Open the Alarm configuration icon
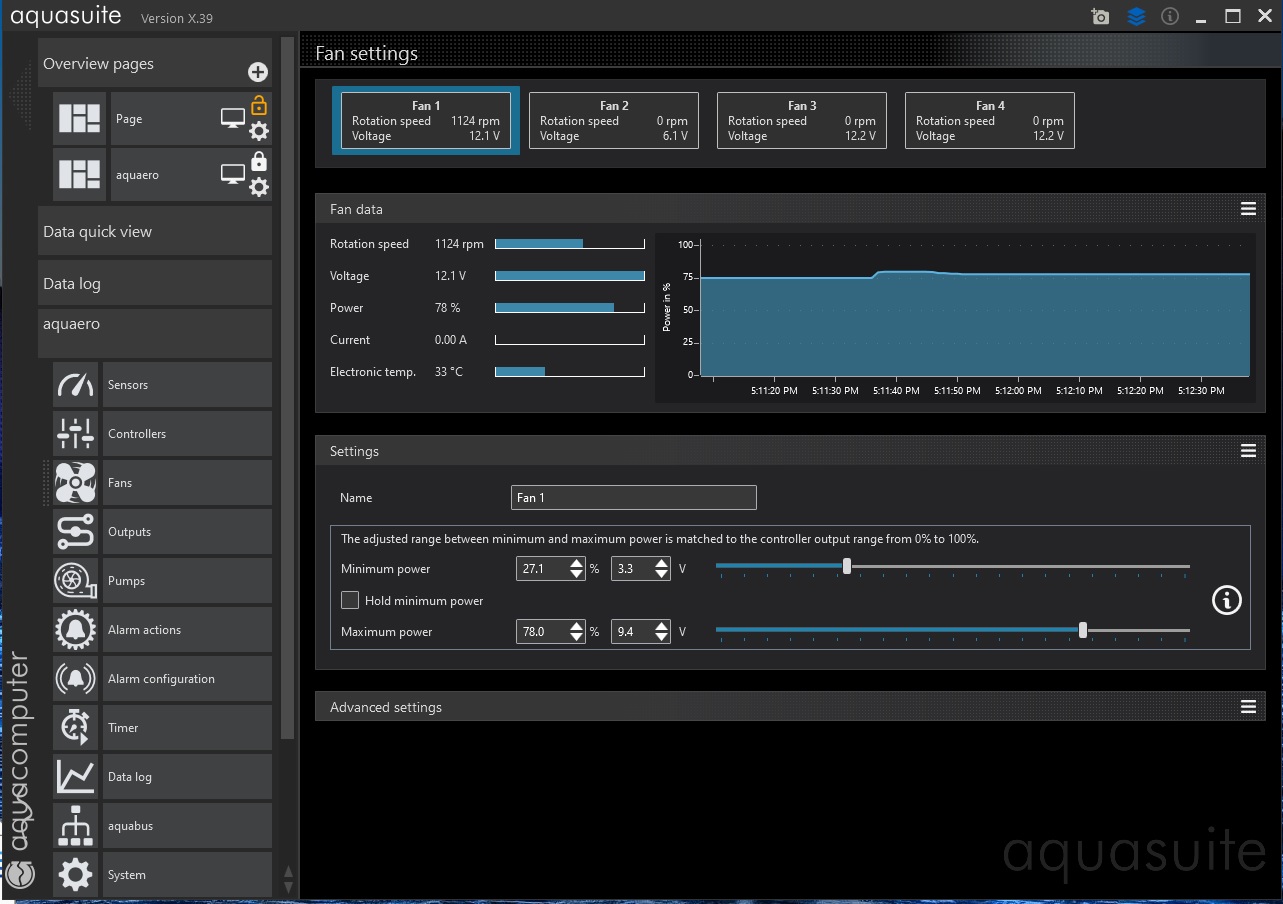 pos(76,679)
